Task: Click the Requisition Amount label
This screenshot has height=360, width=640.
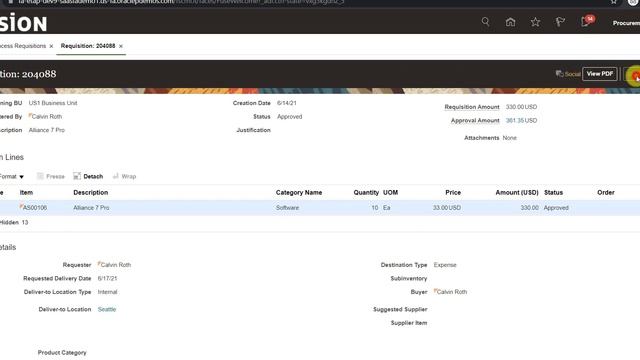Action: [x=472, y=107]
